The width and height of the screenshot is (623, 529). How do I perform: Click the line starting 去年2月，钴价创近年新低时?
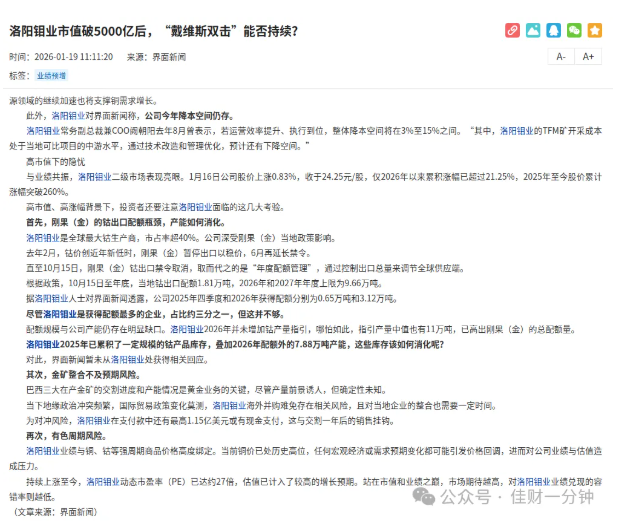168,253
